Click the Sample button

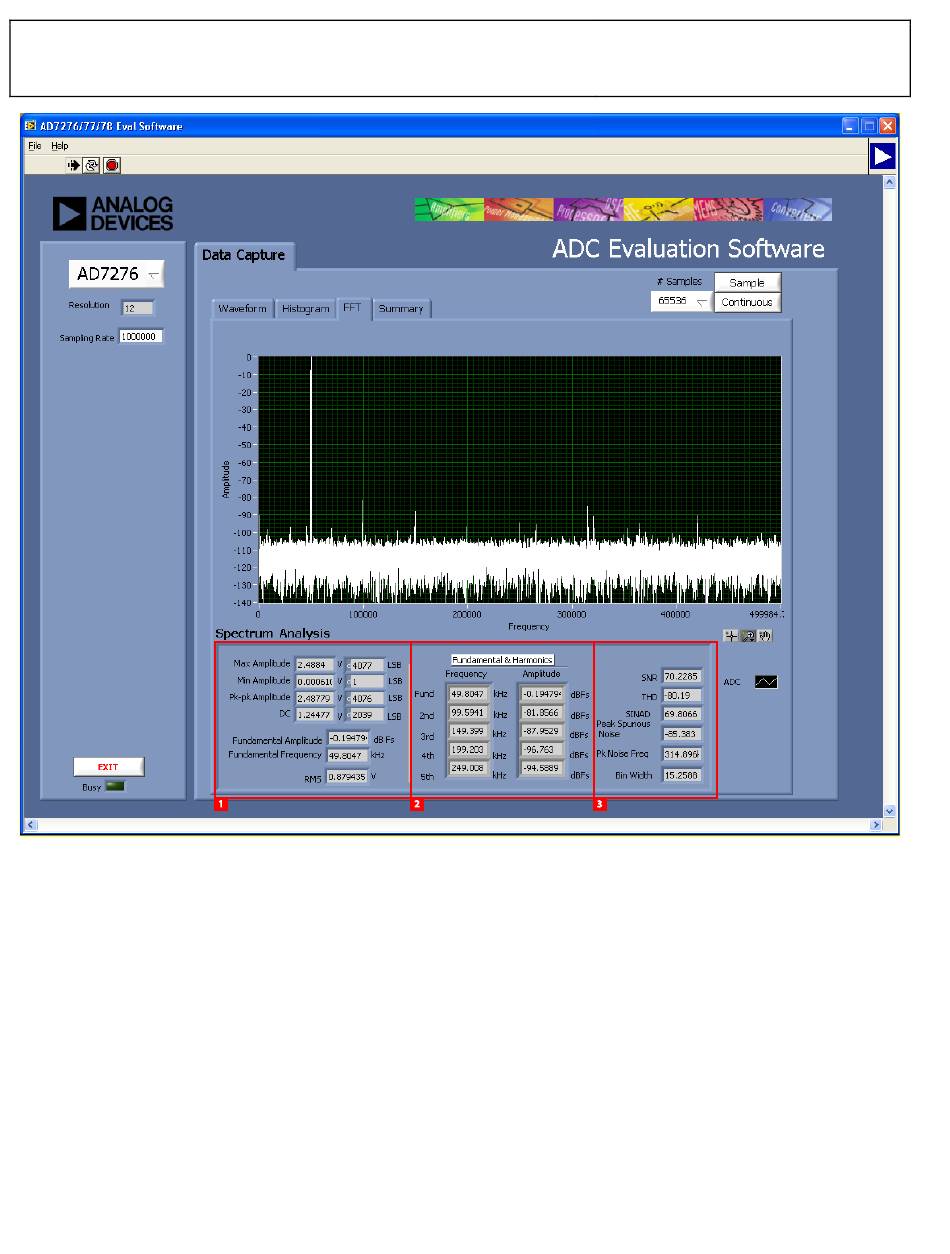pos(747,283)
